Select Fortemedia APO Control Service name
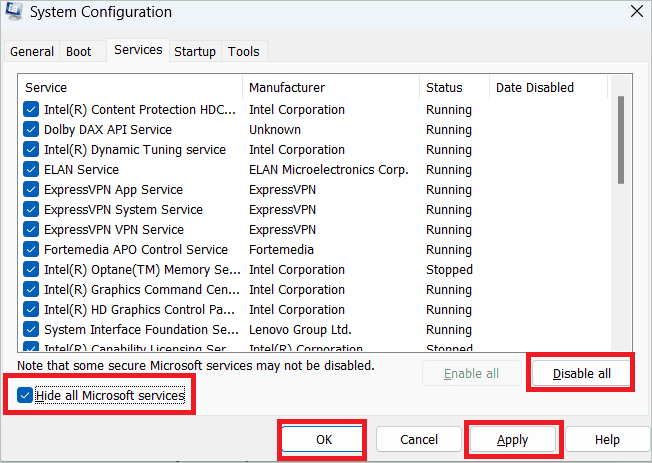Screen dimensions: 652x463 pyautogui.click(x=136, y=250)
